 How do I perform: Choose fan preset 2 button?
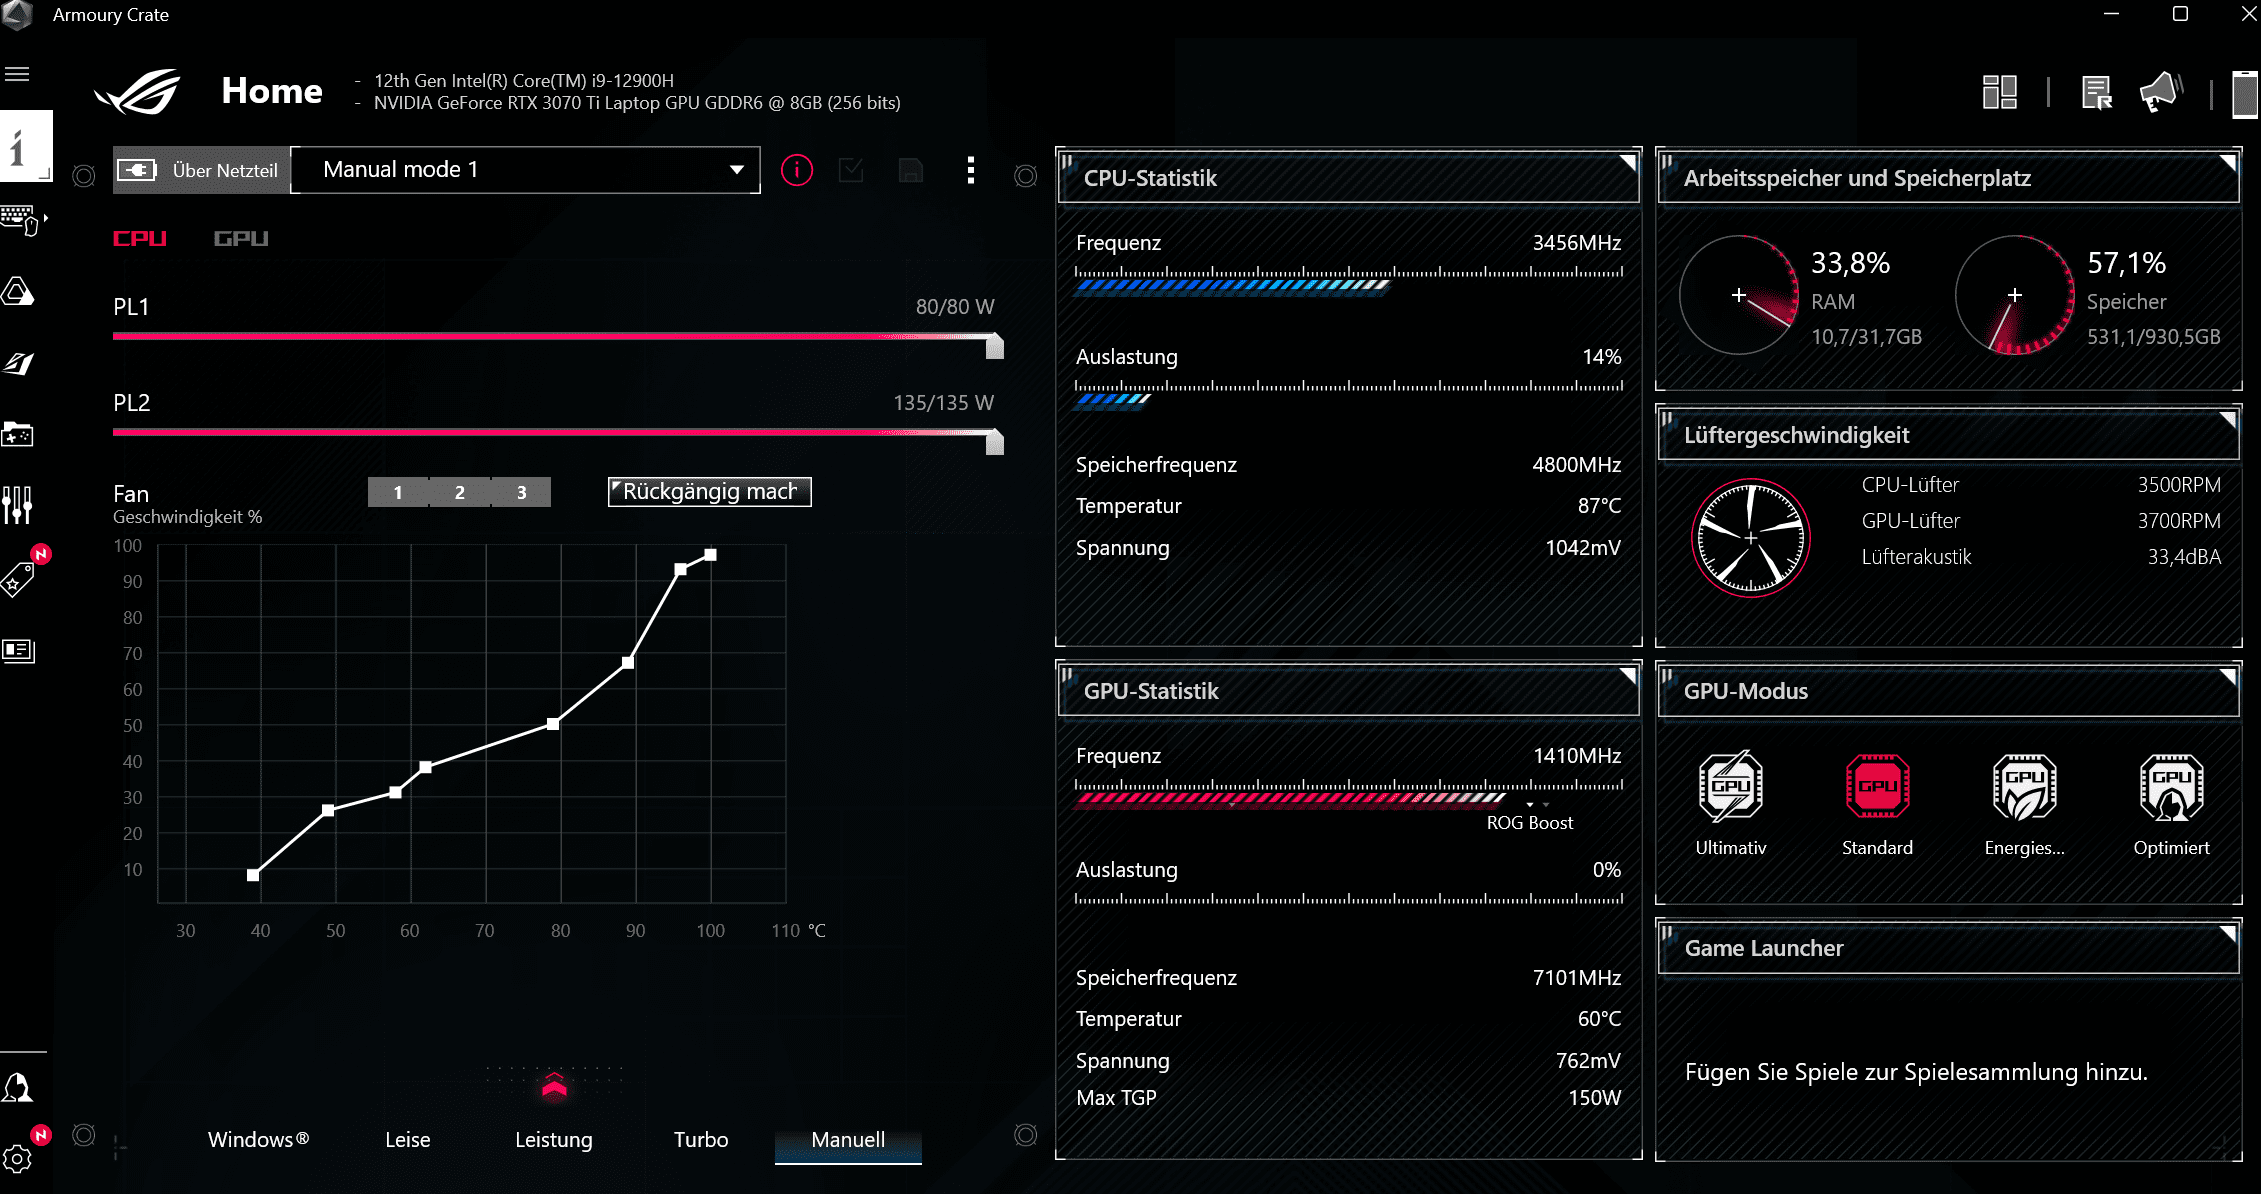click(459, 492)
